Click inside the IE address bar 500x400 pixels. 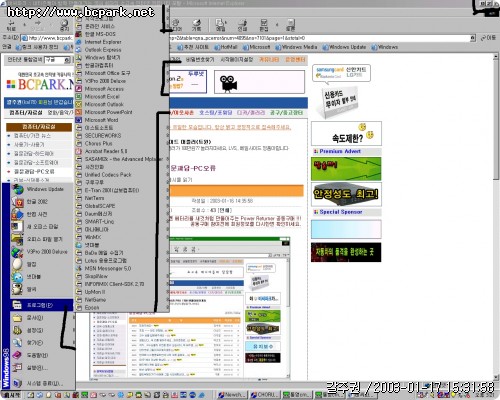(x=247, y=38)
